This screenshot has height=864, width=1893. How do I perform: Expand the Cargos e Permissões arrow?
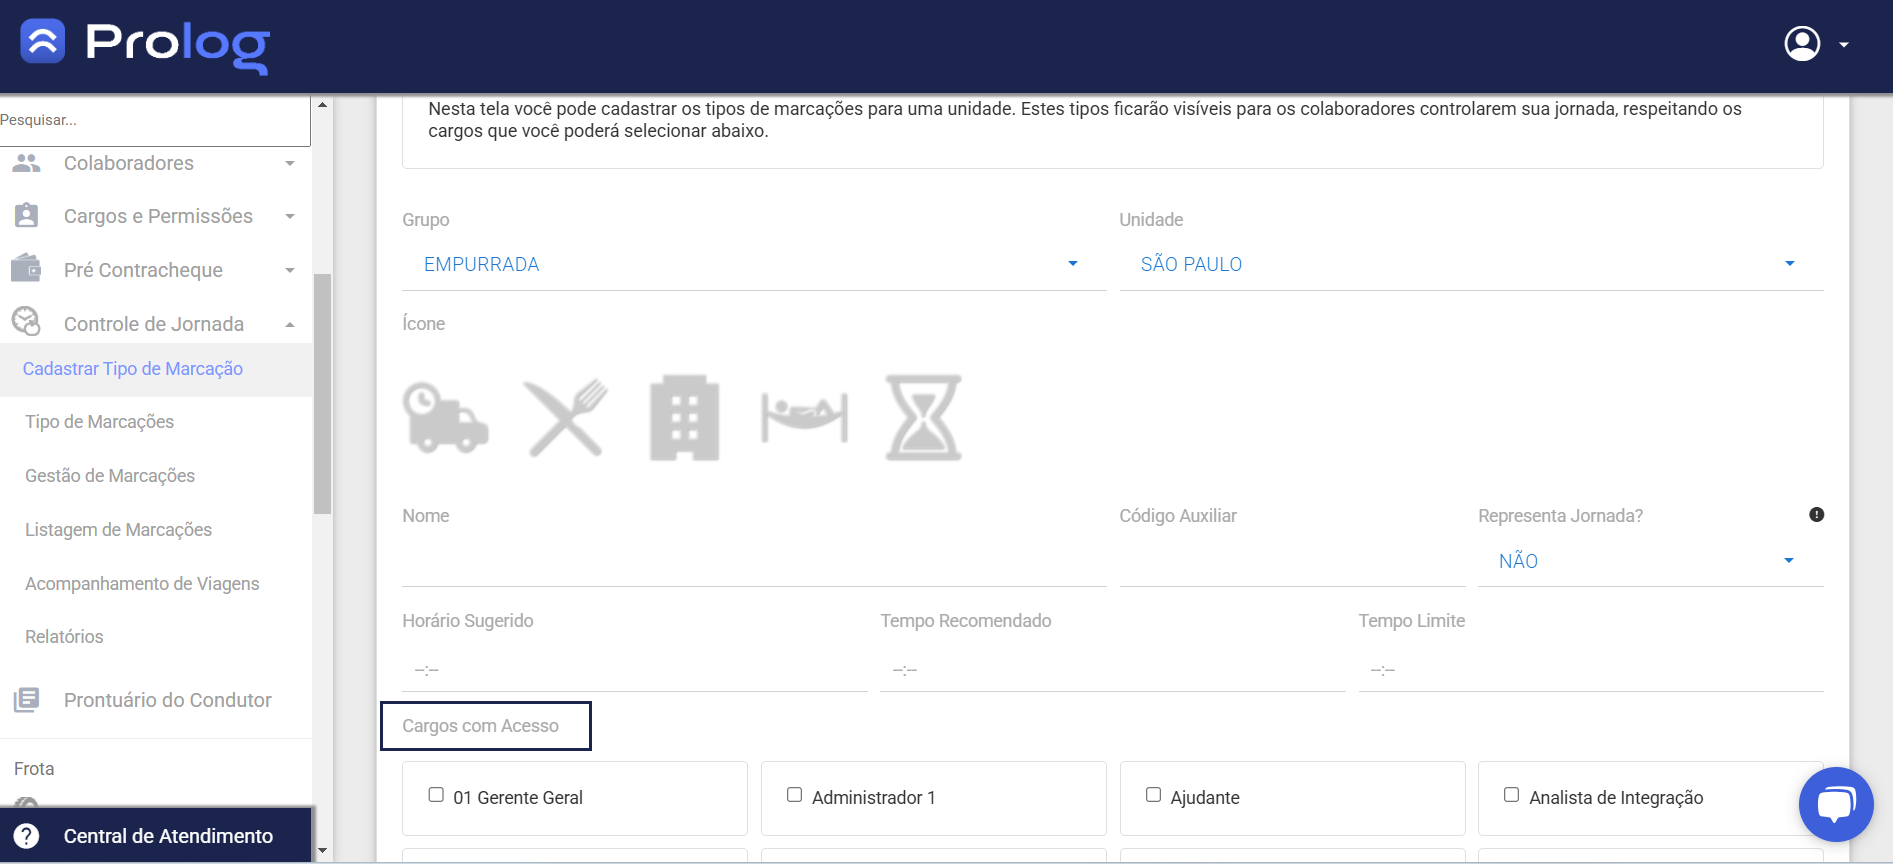click(290, 216)
